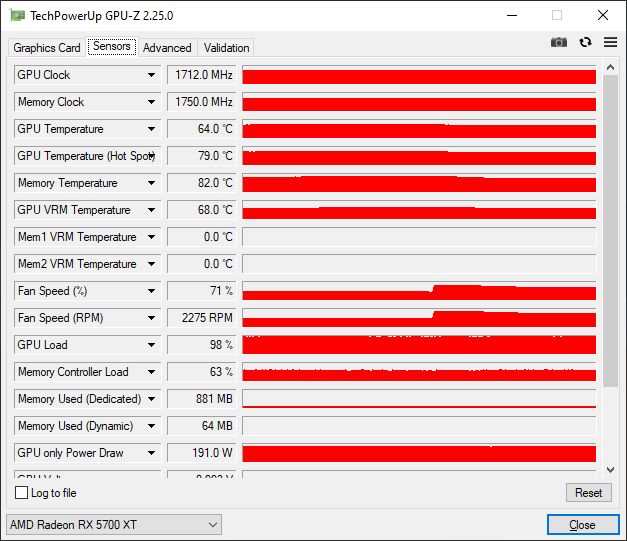
Task: Click the 1712.0 MHz GPU Clock value
Action: pos(202,75)
